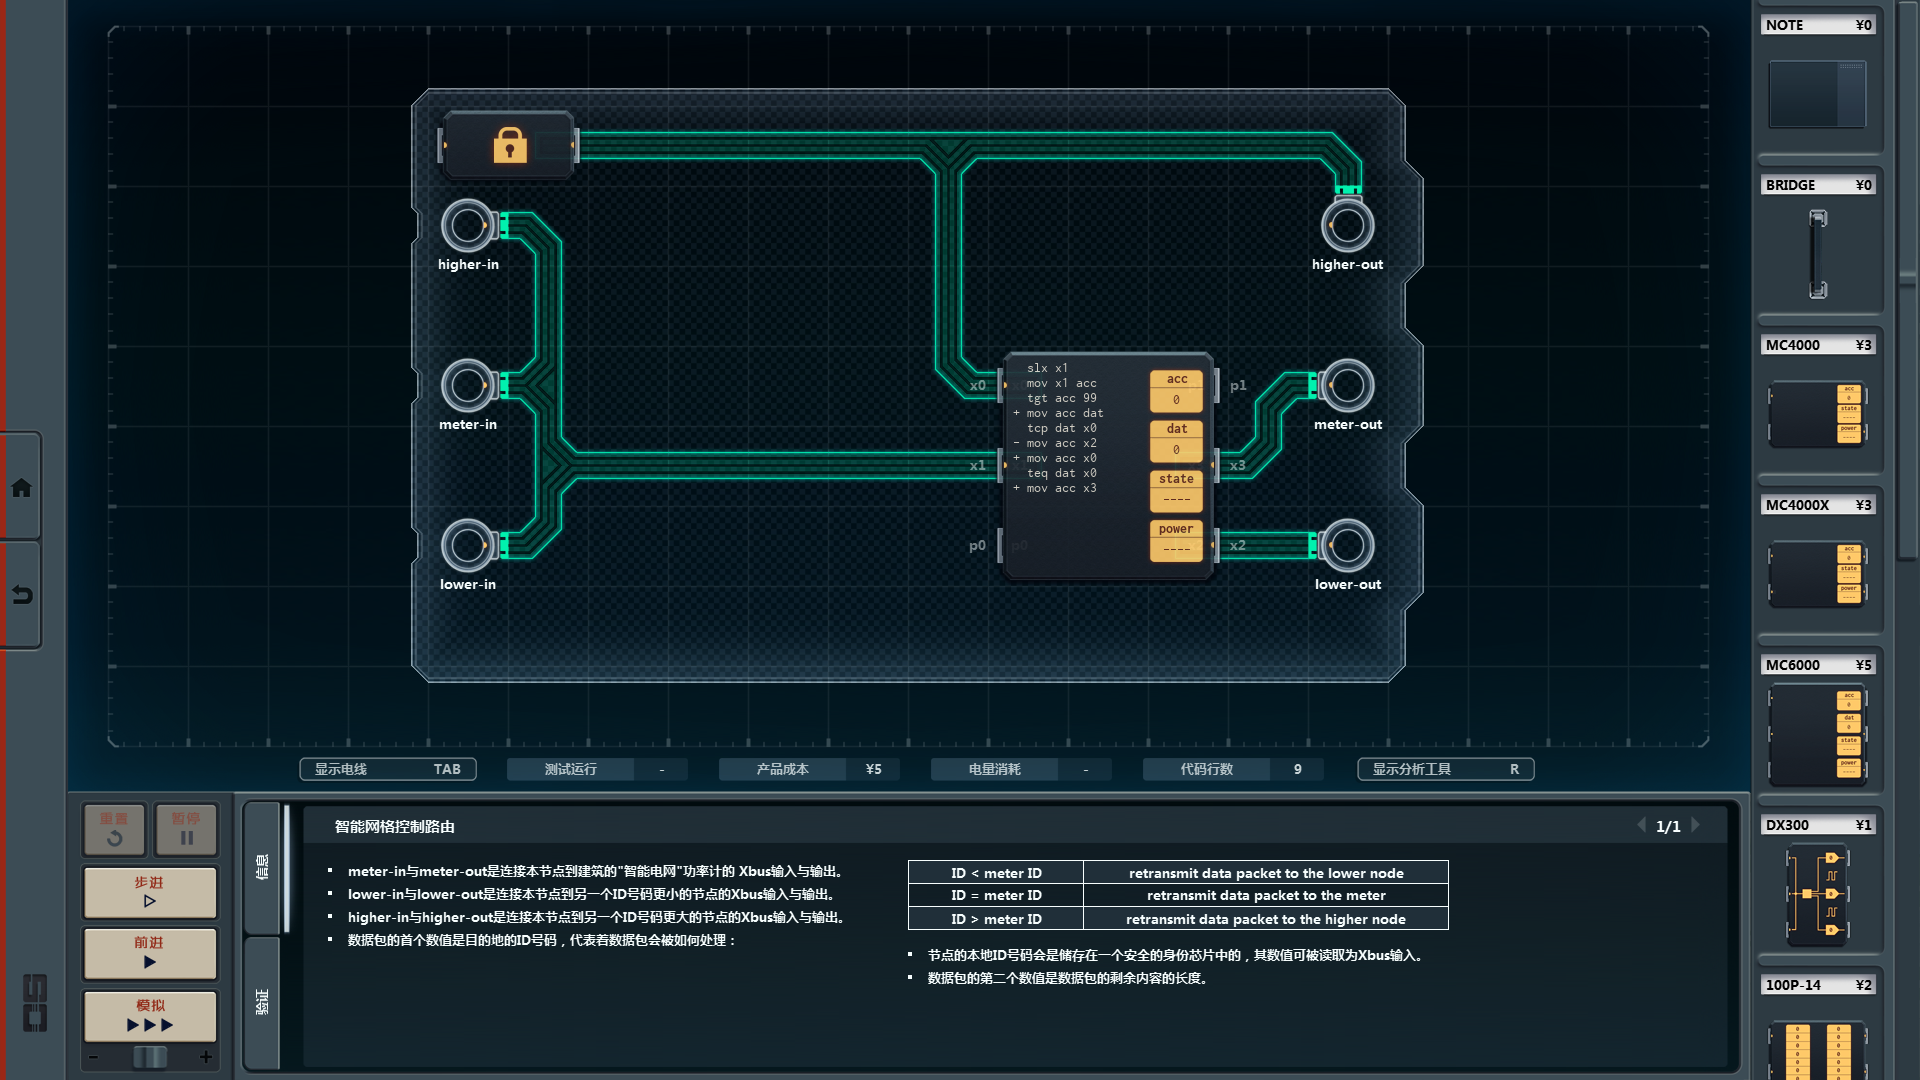Pick the NOTE component thumbnail
The width and height of the screenshot is (1920, 1080).
(x=1817, y=93)
